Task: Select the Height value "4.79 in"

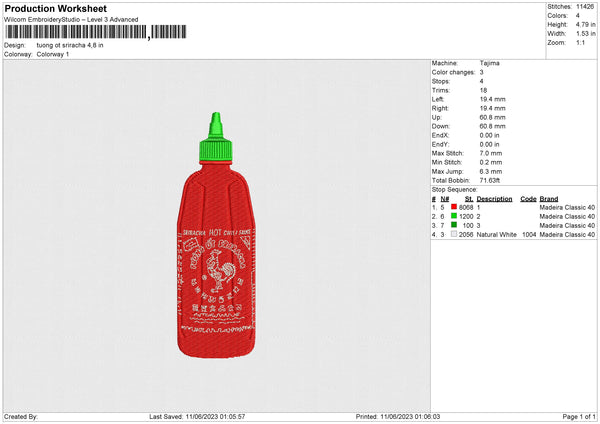Action: point(585,24)
